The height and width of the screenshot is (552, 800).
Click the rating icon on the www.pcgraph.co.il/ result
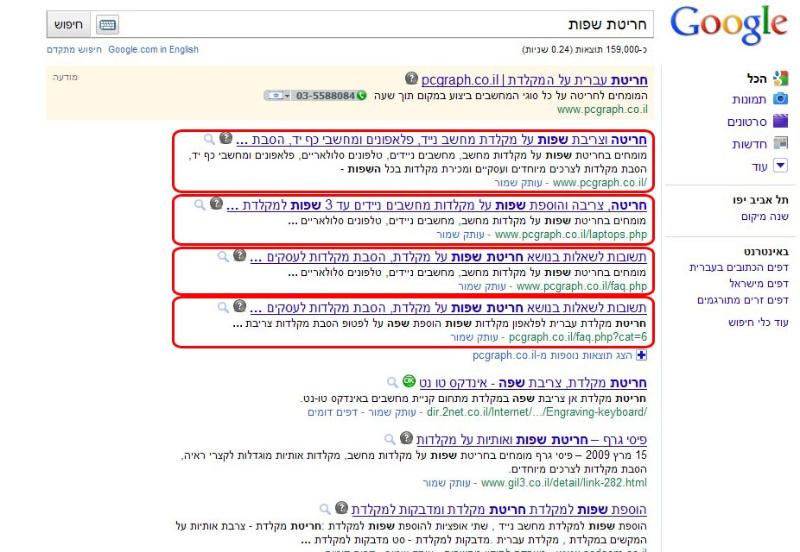pos(226,138)
